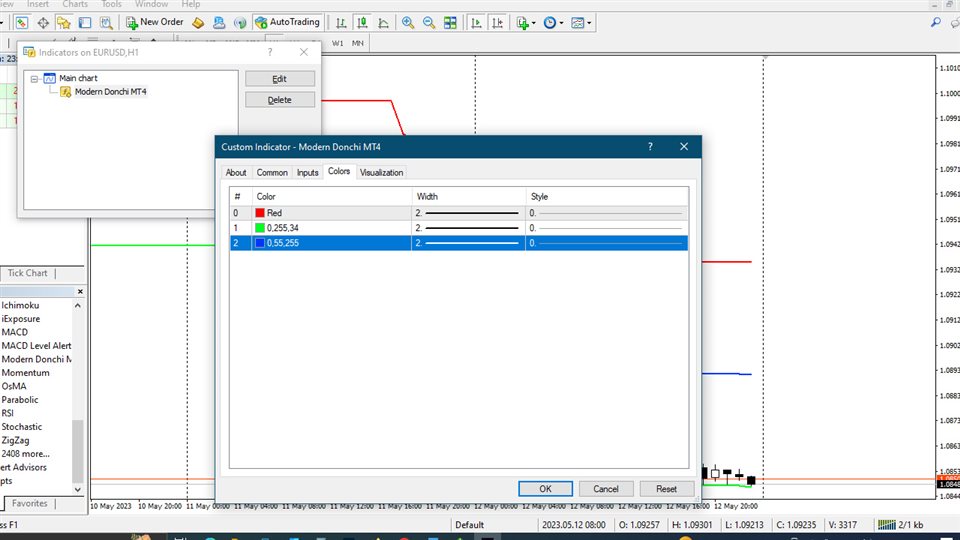
Task: Click the tile windows grid icon
Action: pos(450,22)
